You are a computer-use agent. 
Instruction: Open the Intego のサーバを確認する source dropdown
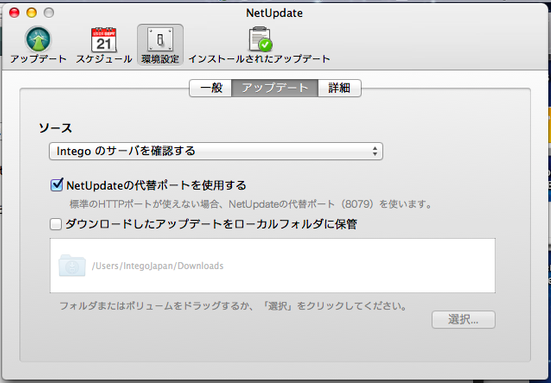coord(216,151)
